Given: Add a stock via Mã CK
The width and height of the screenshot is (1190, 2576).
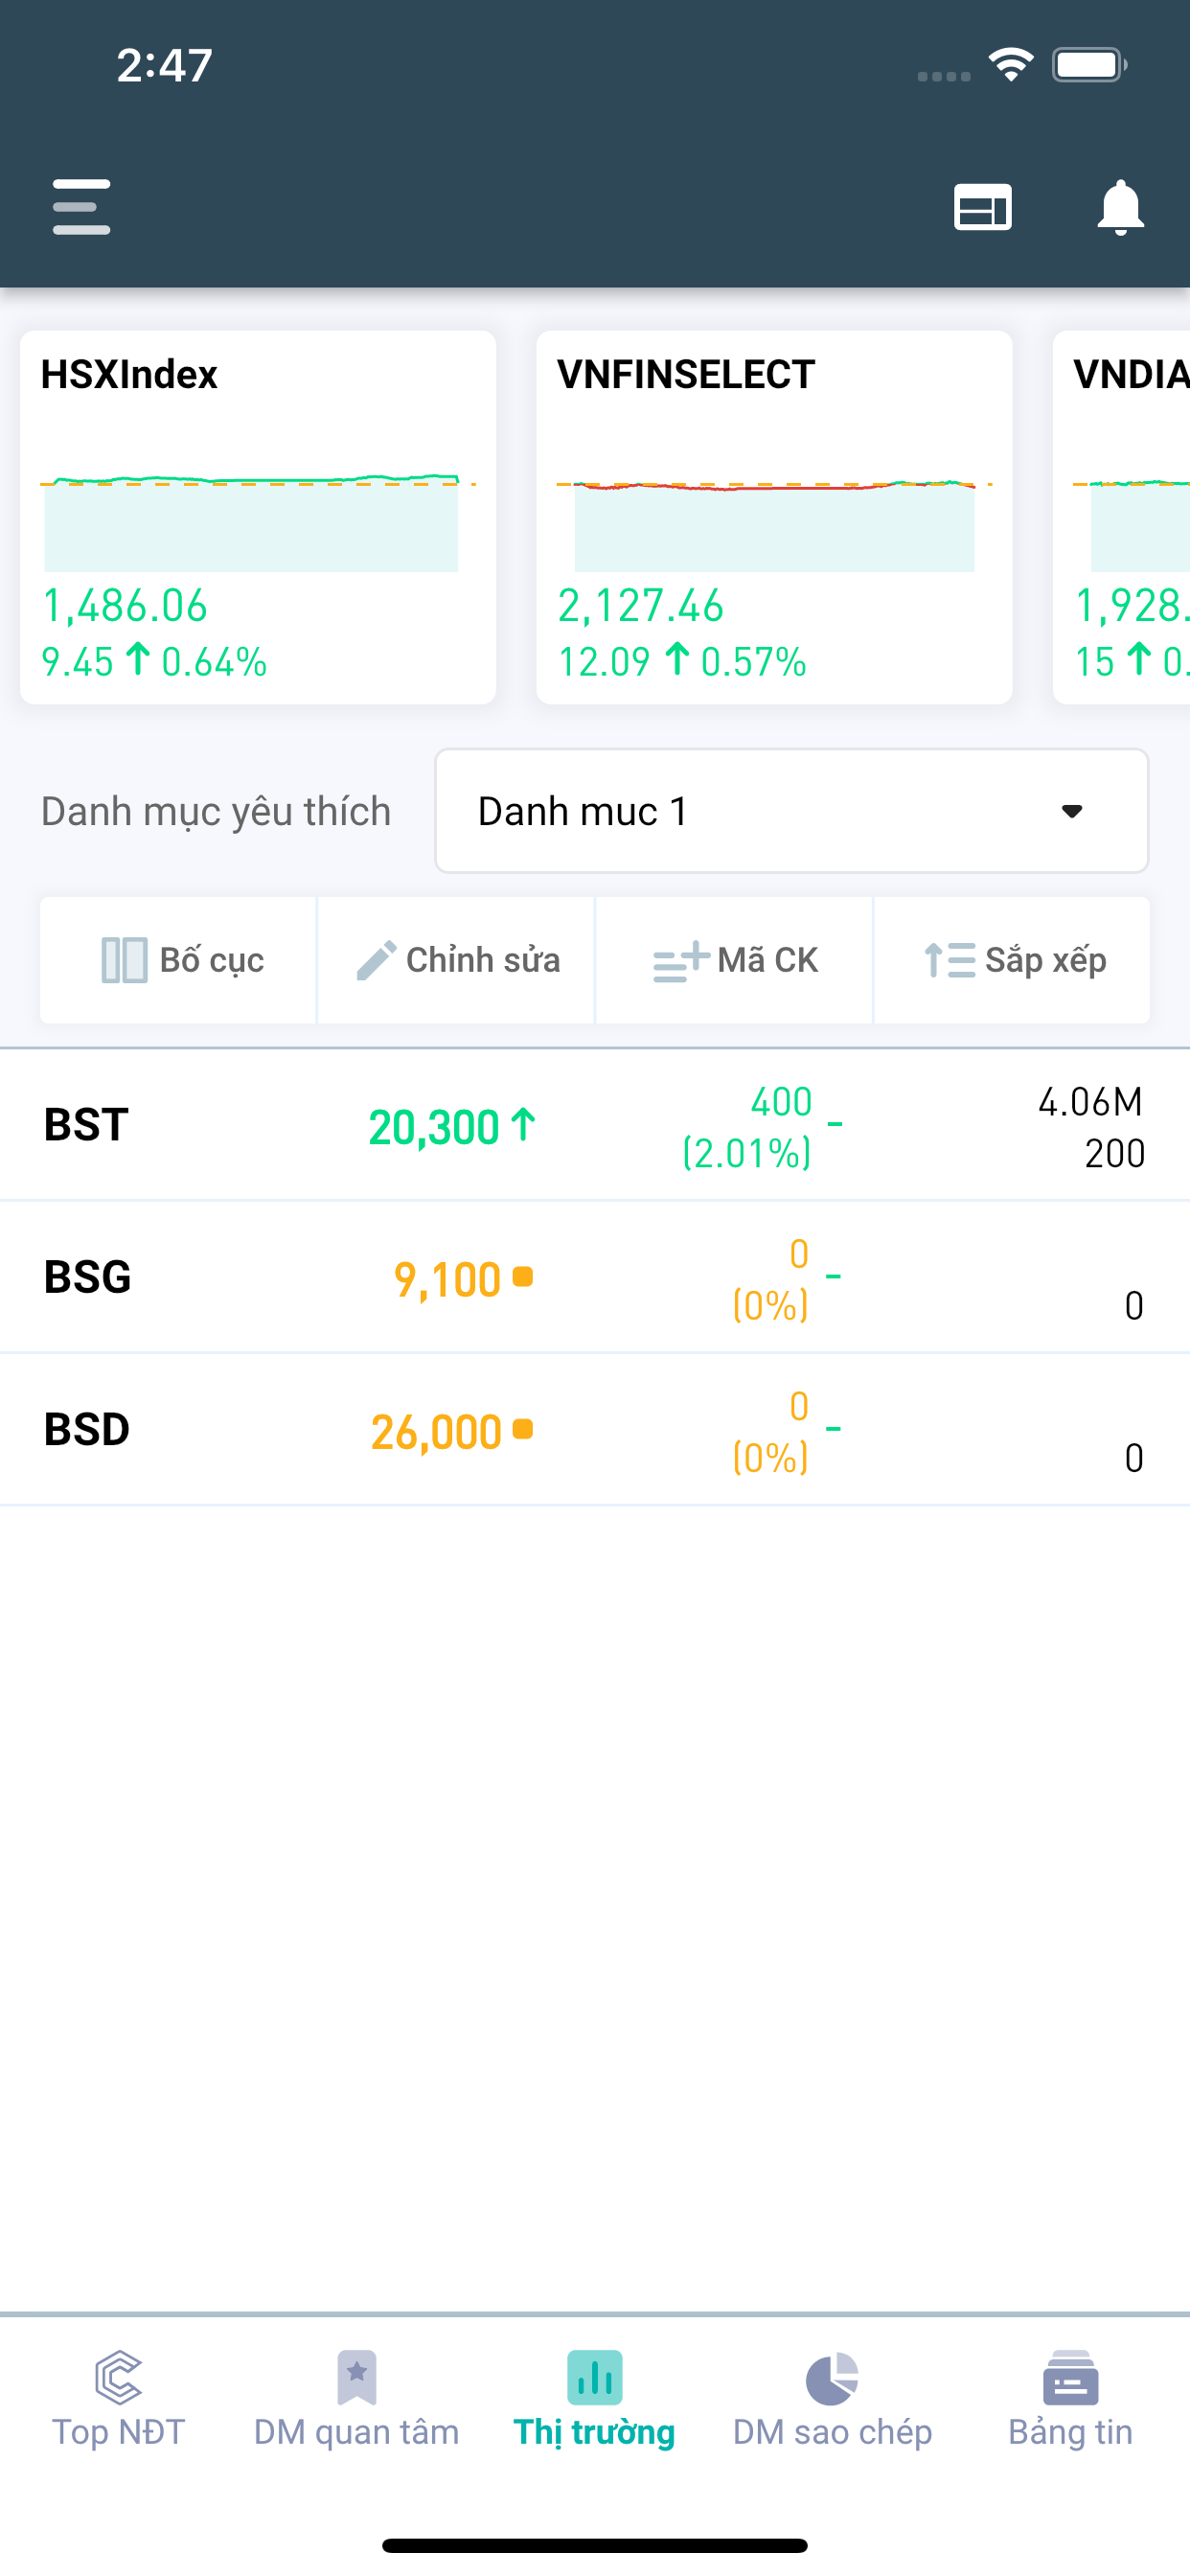Looking at the screenshot, I should coord(734,960).
